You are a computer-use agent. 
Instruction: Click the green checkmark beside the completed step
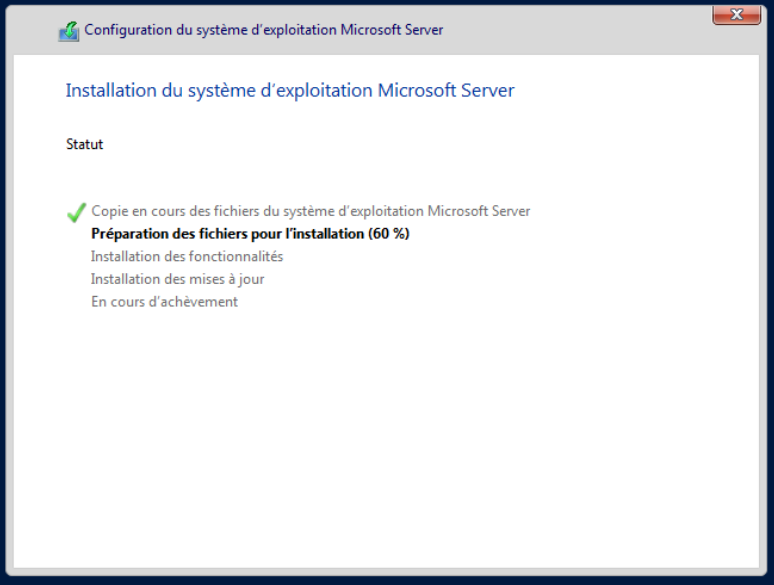pyautogui.click(x=75, y=212)
